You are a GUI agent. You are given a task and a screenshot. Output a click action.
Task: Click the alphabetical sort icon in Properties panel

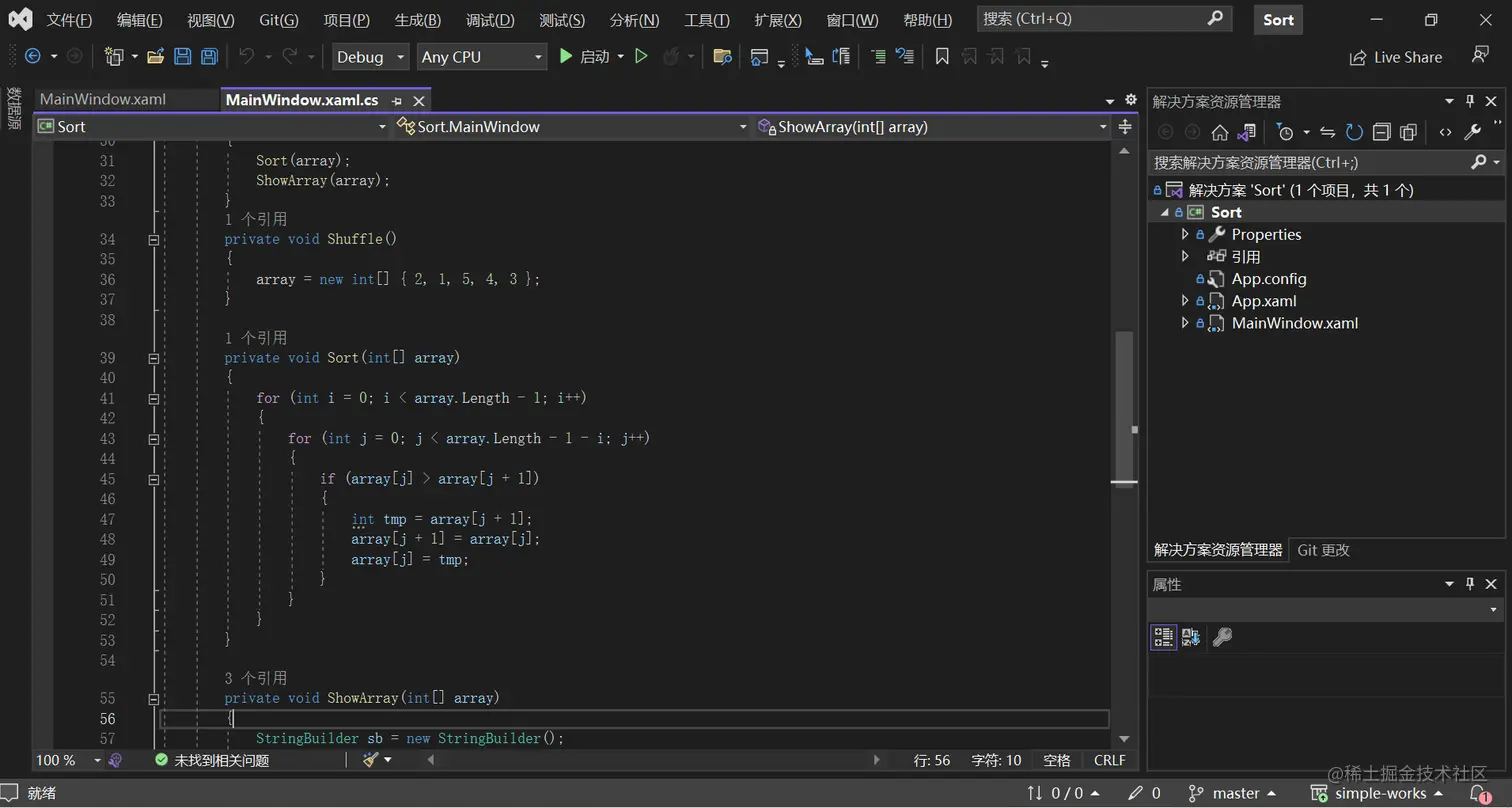click(1190, 637)
